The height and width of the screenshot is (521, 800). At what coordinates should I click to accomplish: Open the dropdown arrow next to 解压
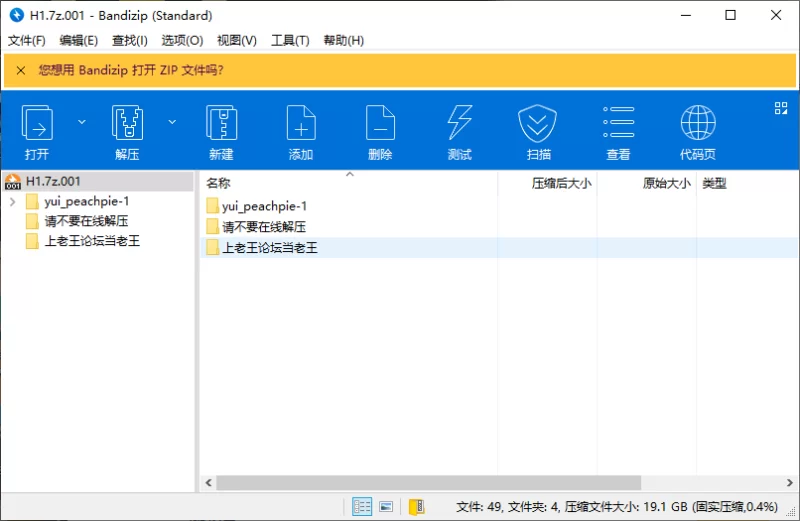point(172,121)
